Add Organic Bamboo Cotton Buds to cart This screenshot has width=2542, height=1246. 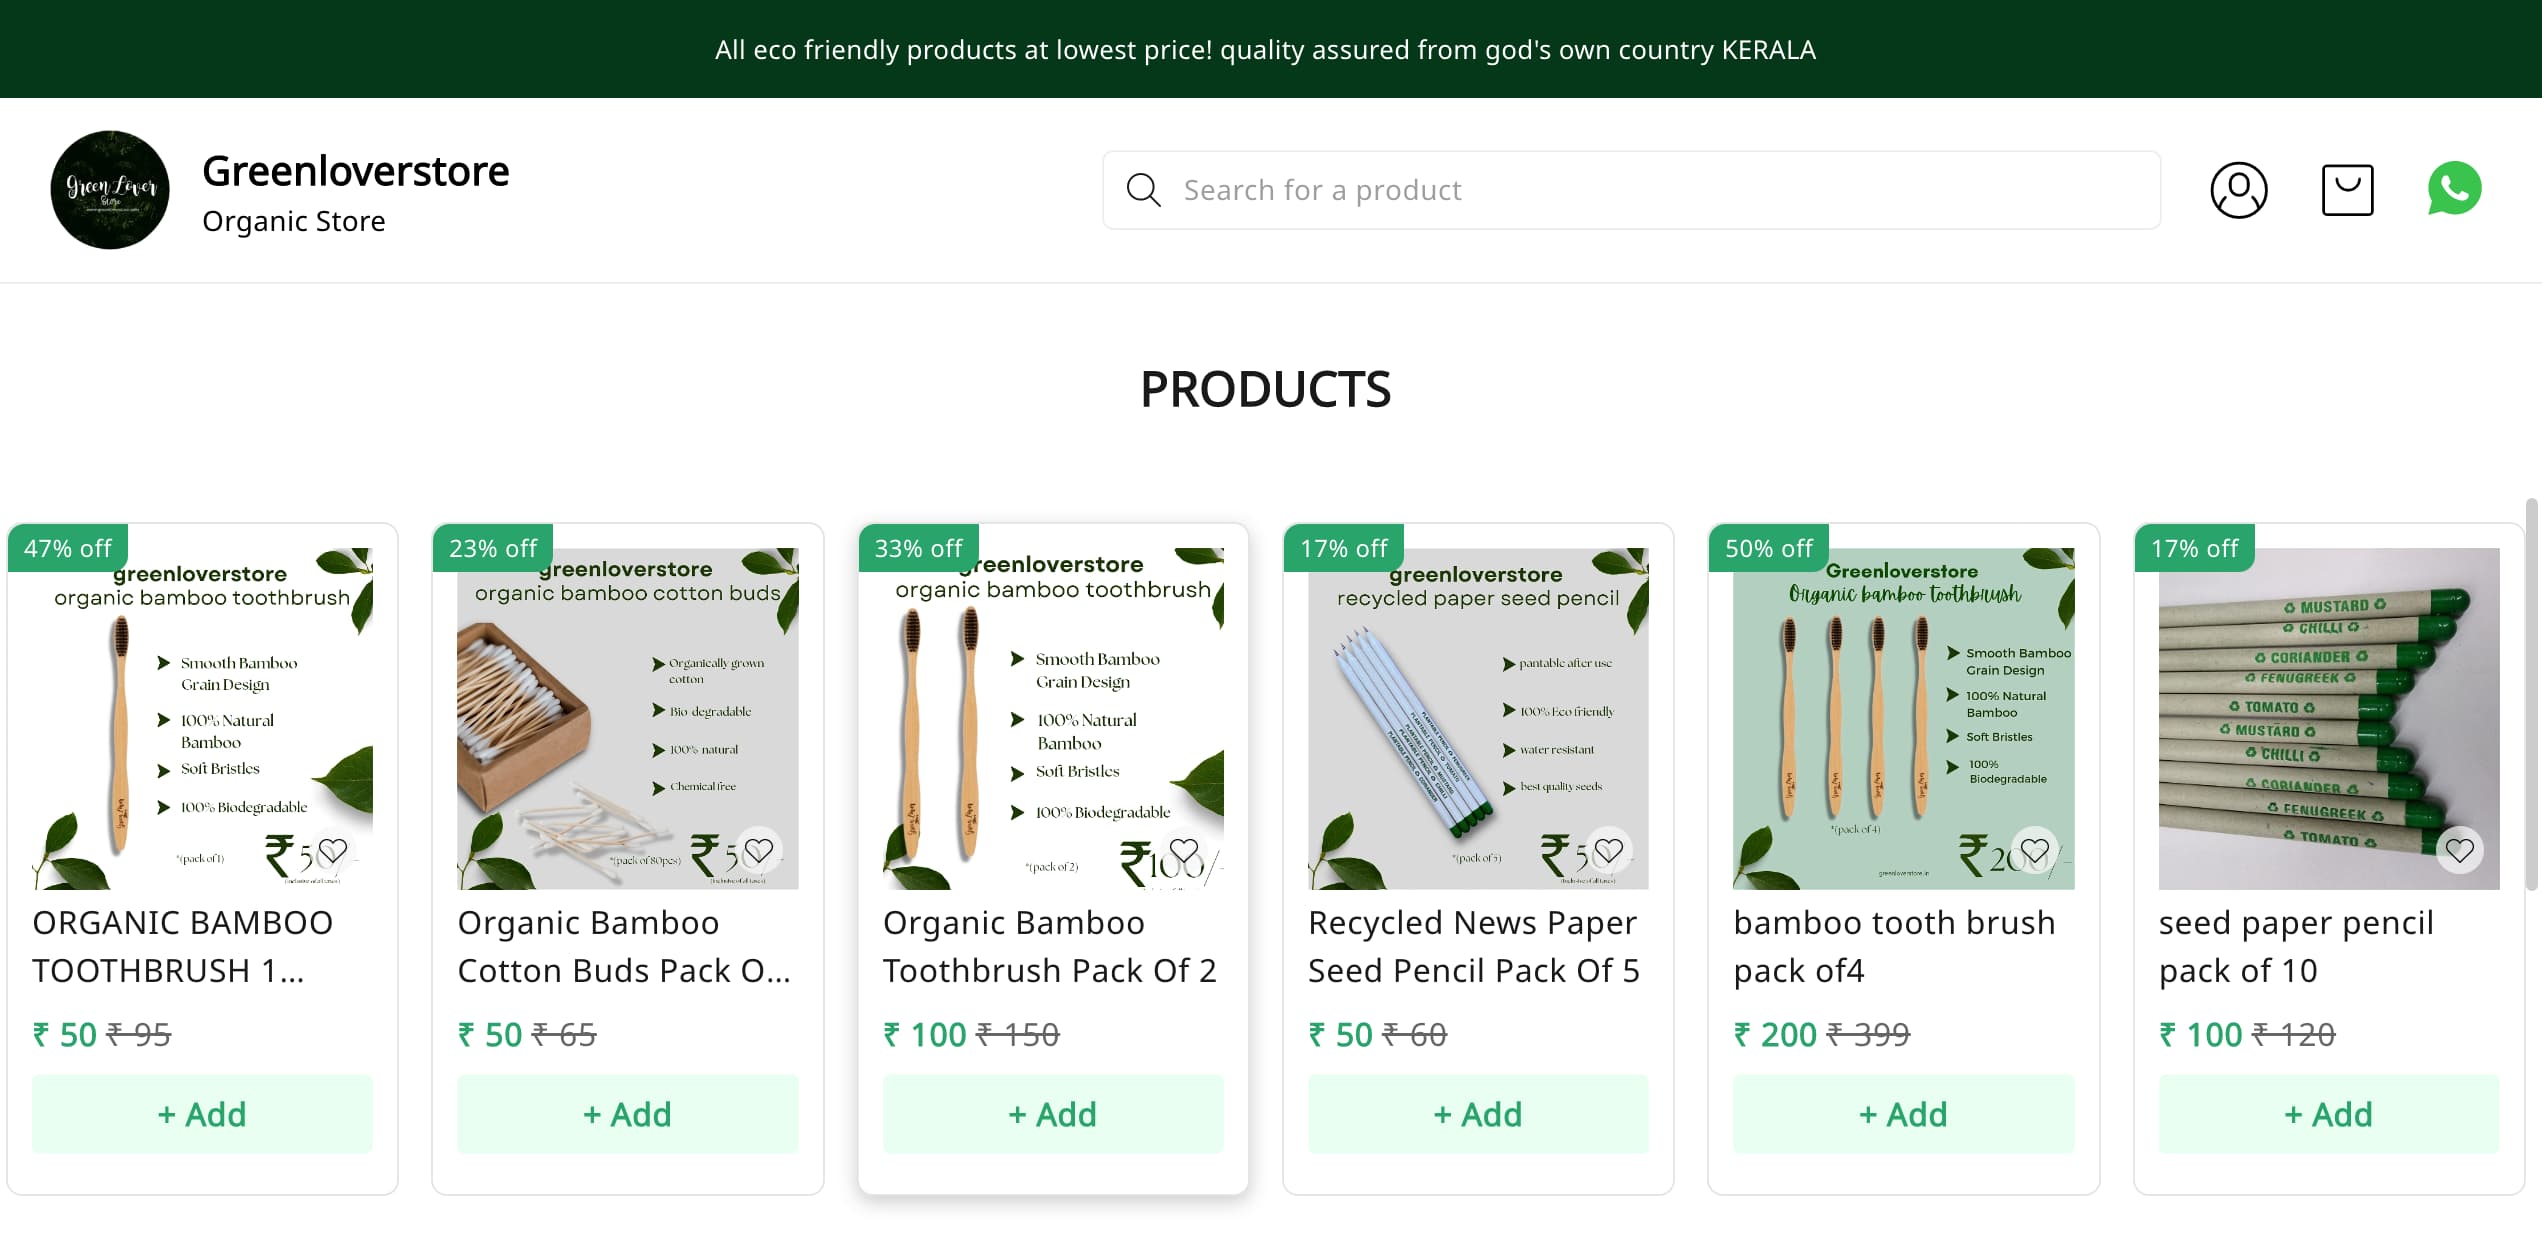[627, 1114]
